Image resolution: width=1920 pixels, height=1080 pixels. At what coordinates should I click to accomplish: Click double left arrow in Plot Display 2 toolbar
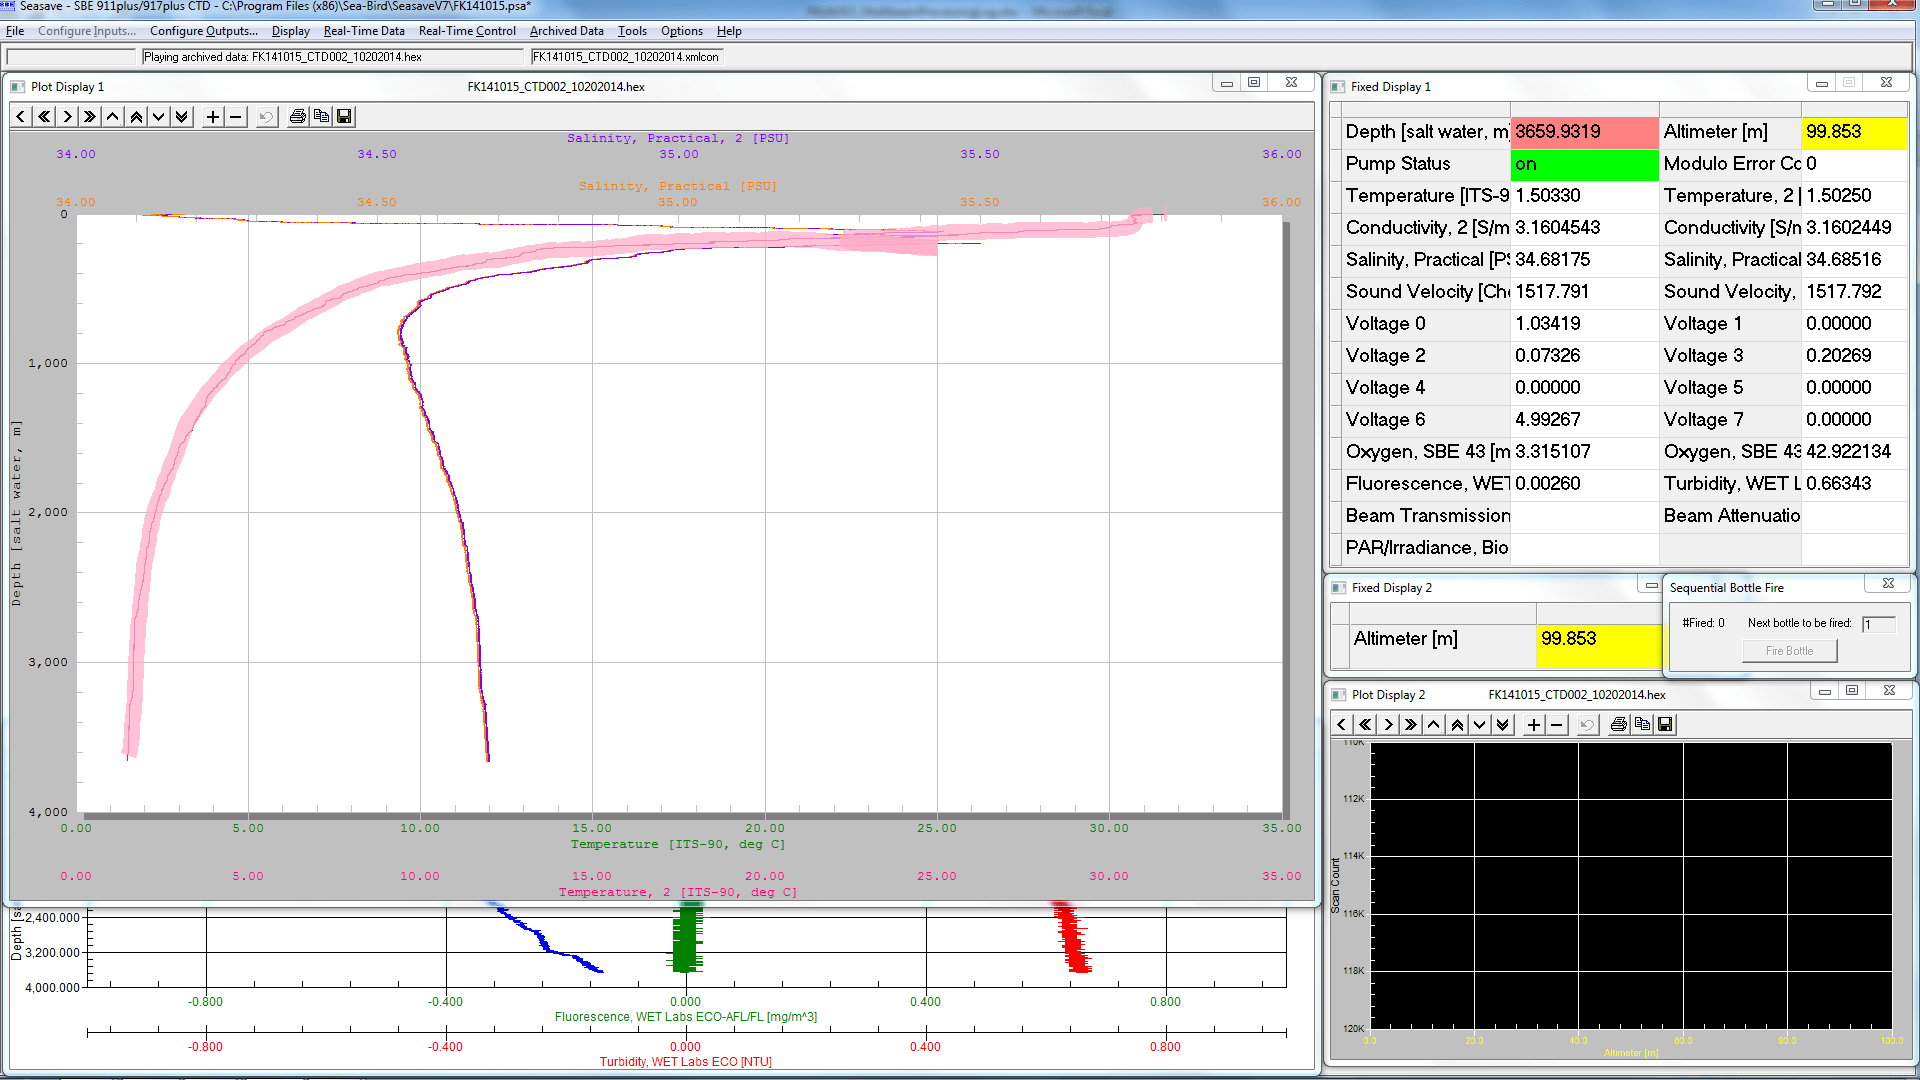1365,725
